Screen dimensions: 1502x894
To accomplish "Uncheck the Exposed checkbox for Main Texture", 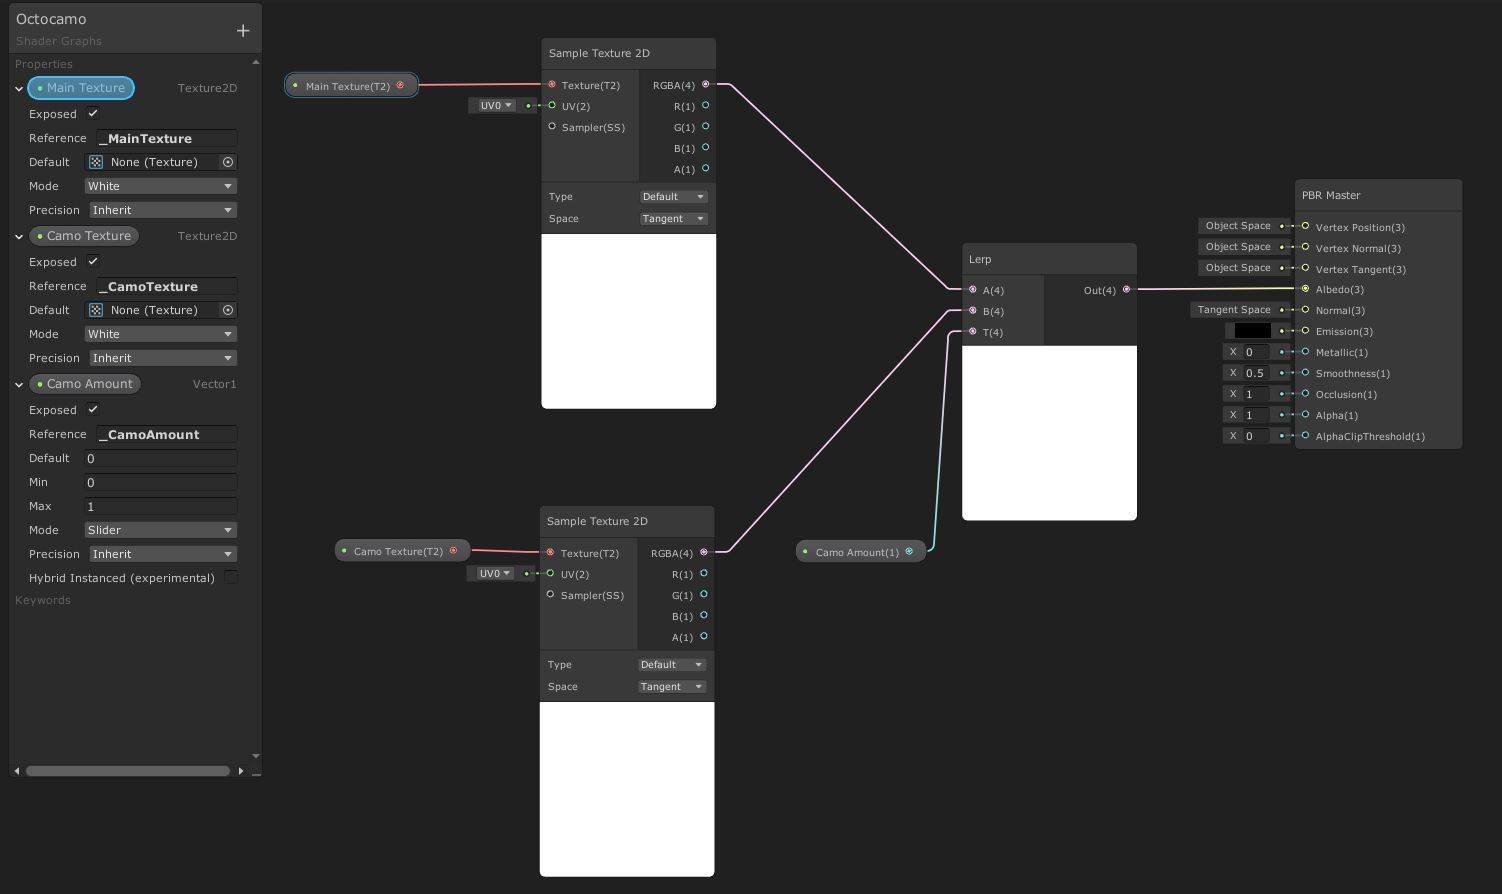I will (x=92, y=113).
